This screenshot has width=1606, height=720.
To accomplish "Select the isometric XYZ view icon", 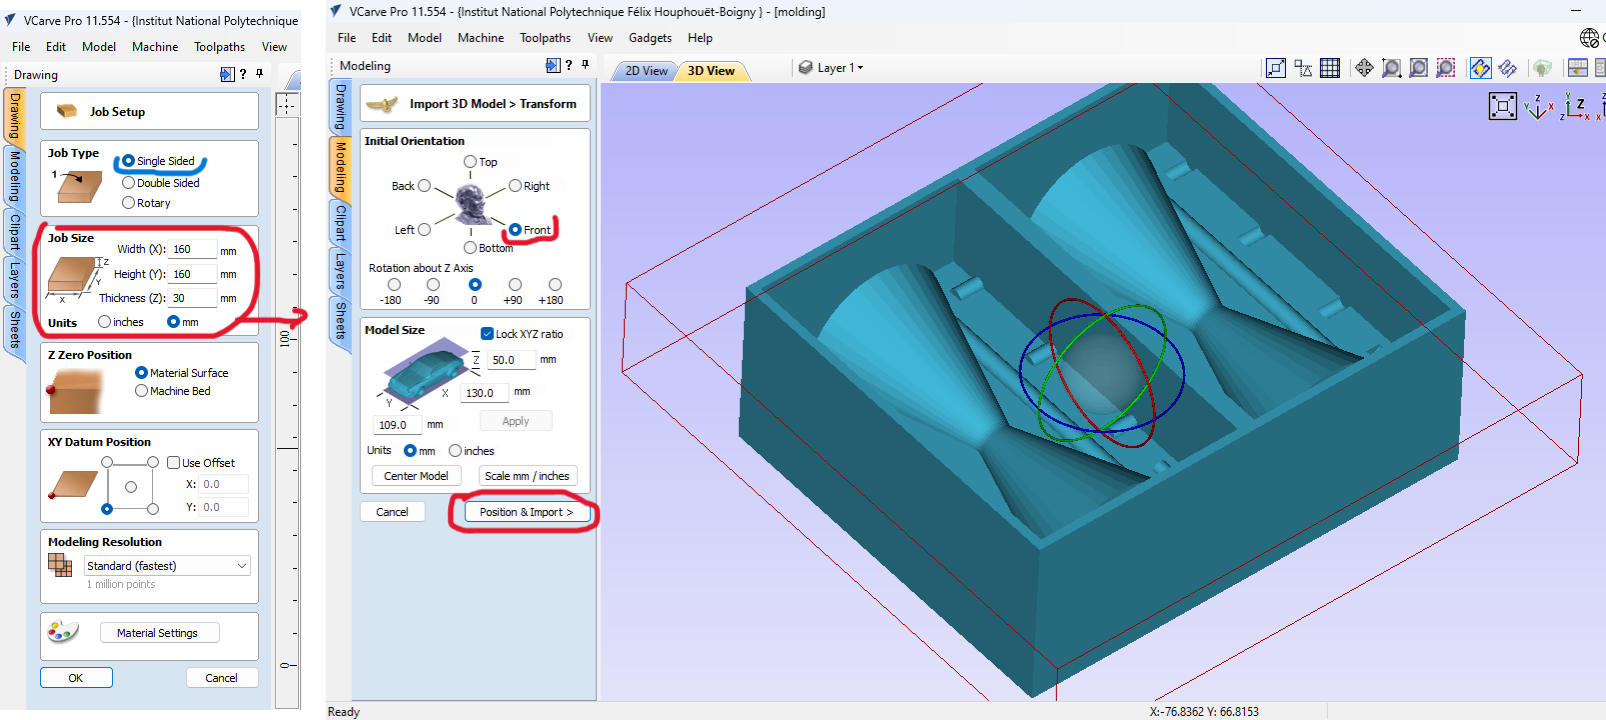I will coord(1538,106).
